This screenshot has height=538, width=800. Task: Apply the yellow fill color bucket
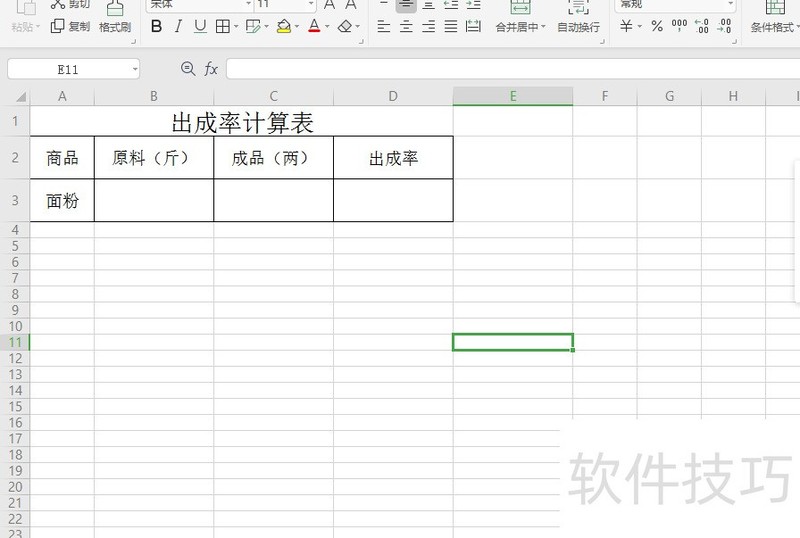click(284, 27)
